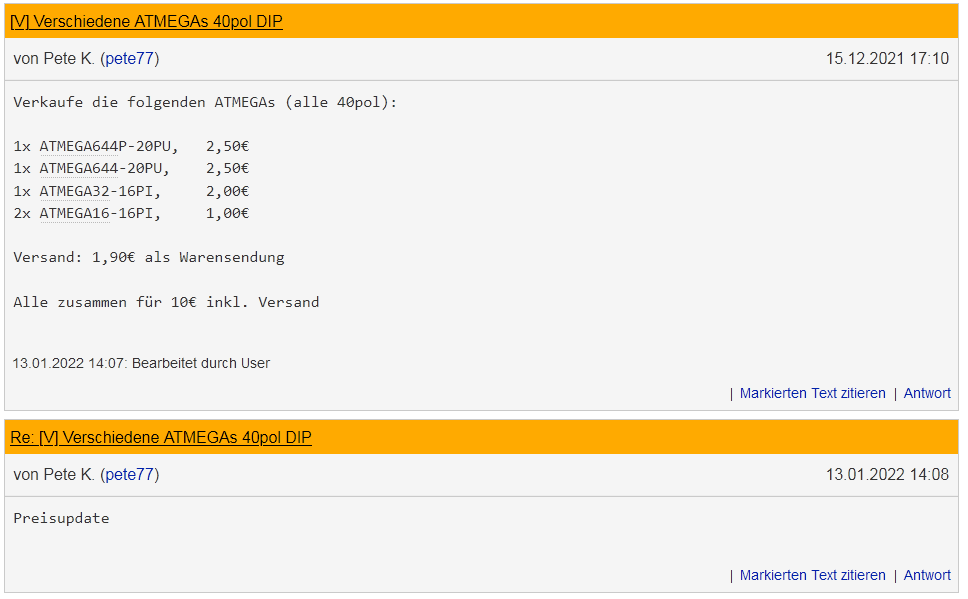The image size is (968, 599).
Task: Click the underlined ATMEGA644 term in the 644-20PU line
Action: 79,169
